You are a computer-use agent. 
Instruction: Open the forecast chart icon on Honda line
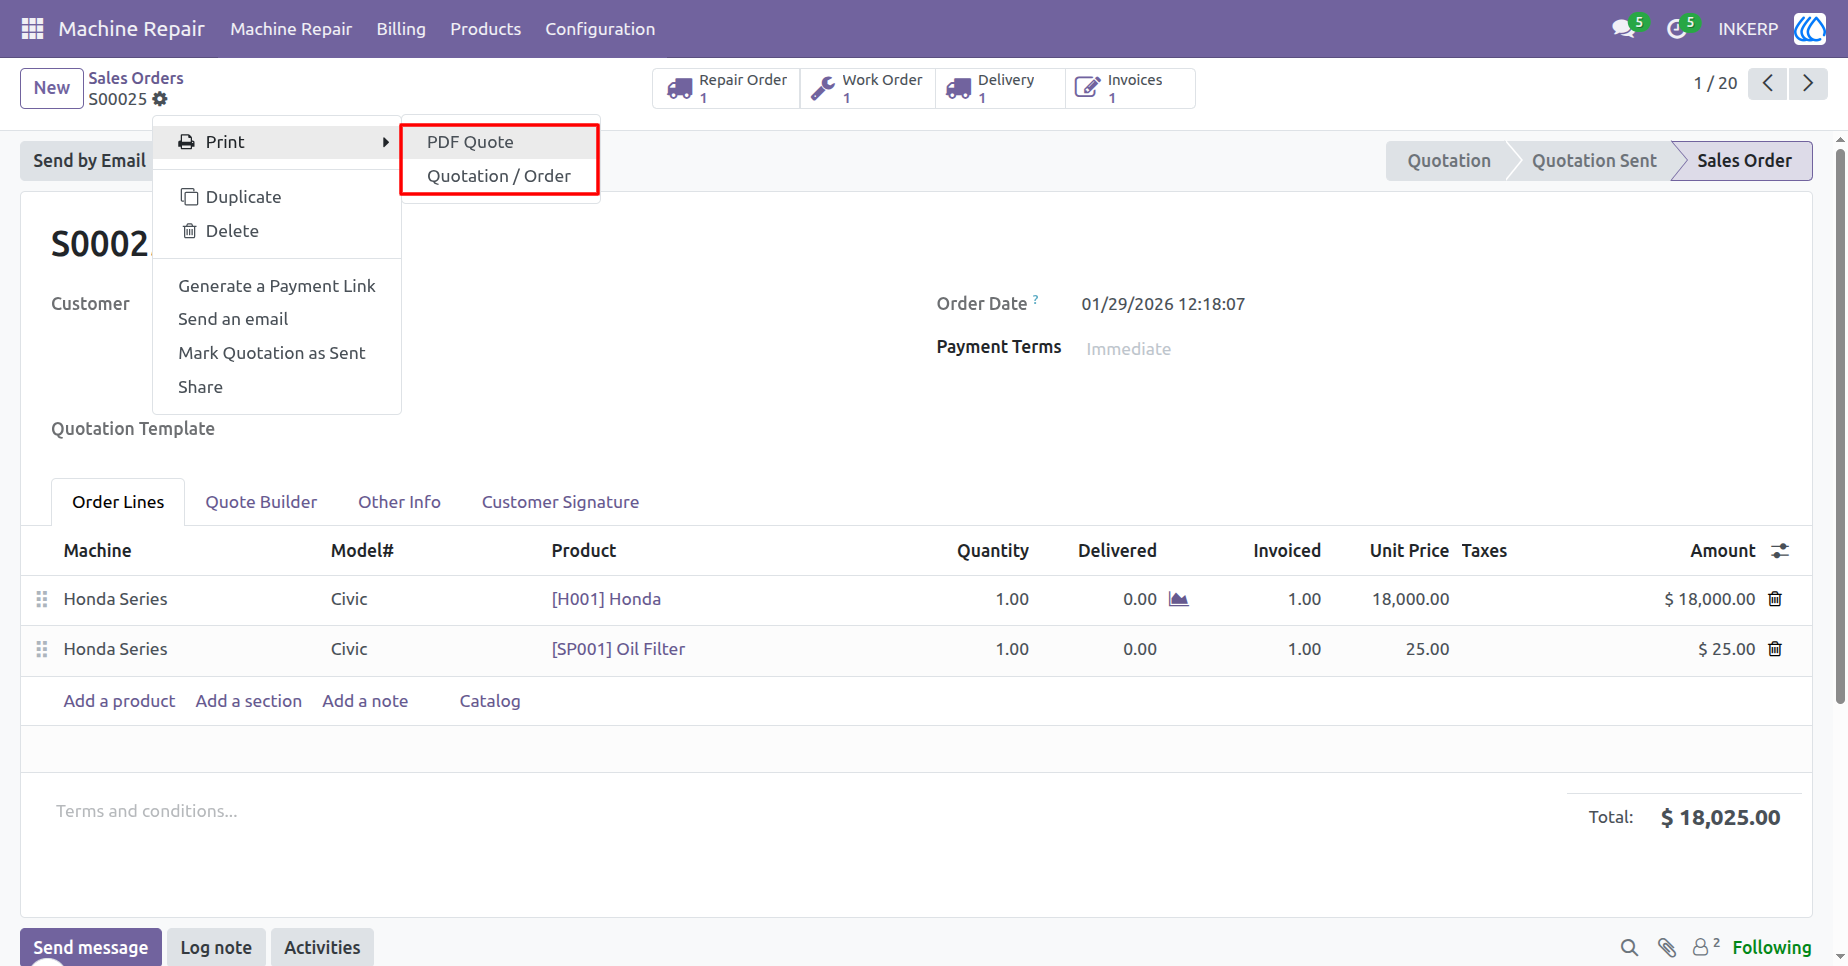tap(1179, 599)
